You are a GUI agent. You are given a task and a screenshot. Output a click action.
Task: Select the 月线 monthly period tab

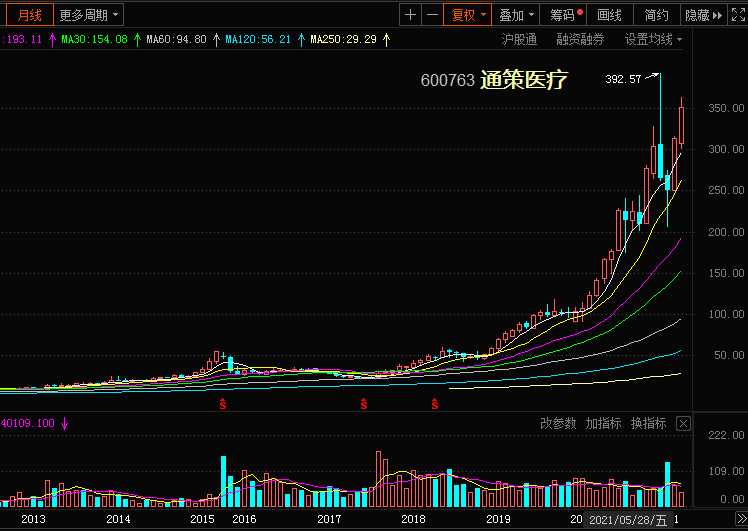pyautogui.click(x=30, y=15)
